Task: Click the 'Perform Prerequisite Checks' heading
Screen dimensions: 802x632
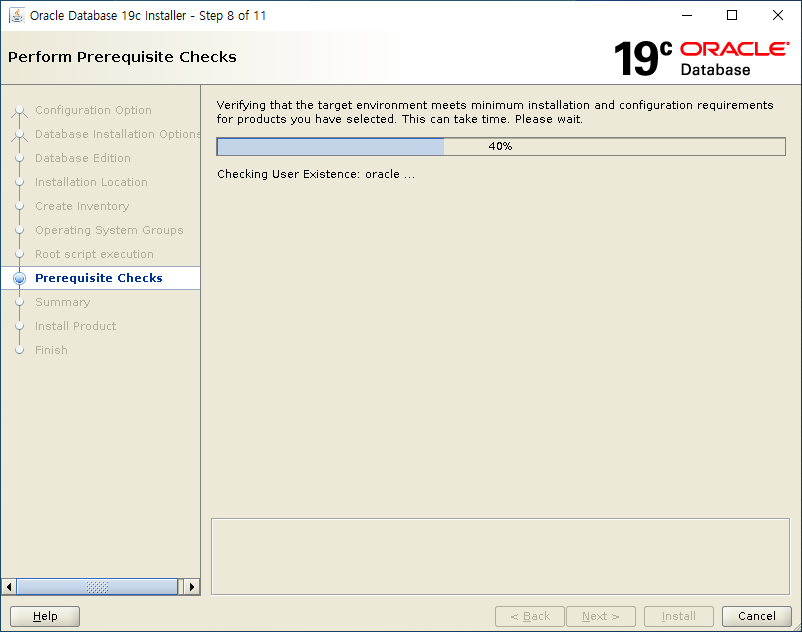Action: coord(122,57)
